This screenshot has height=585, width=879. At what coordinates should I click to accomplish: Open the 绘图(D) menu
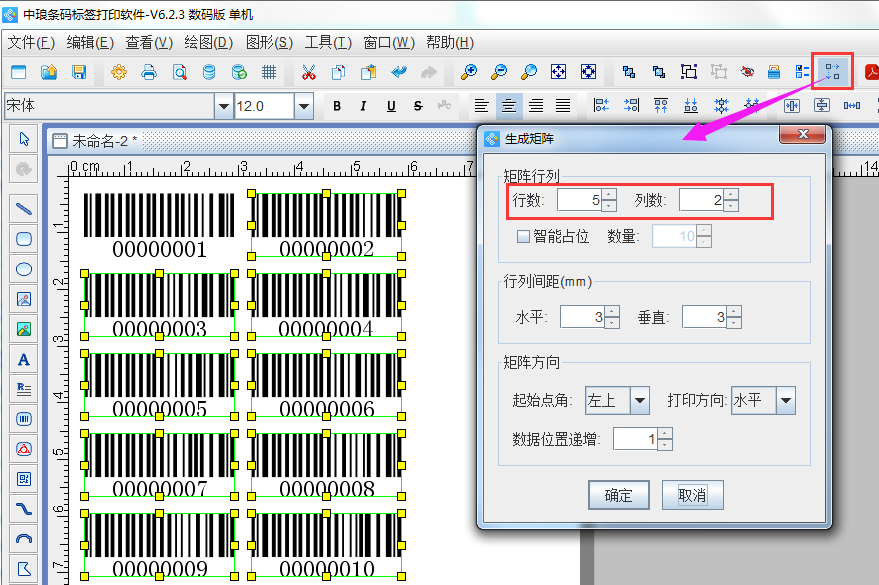pos(208,42)
